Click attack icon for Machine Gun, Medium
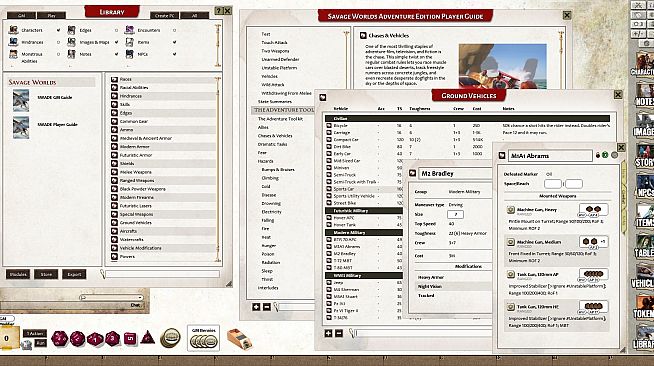Image resolution: width=654 pixels, height=366 pixels. point(511,242)
